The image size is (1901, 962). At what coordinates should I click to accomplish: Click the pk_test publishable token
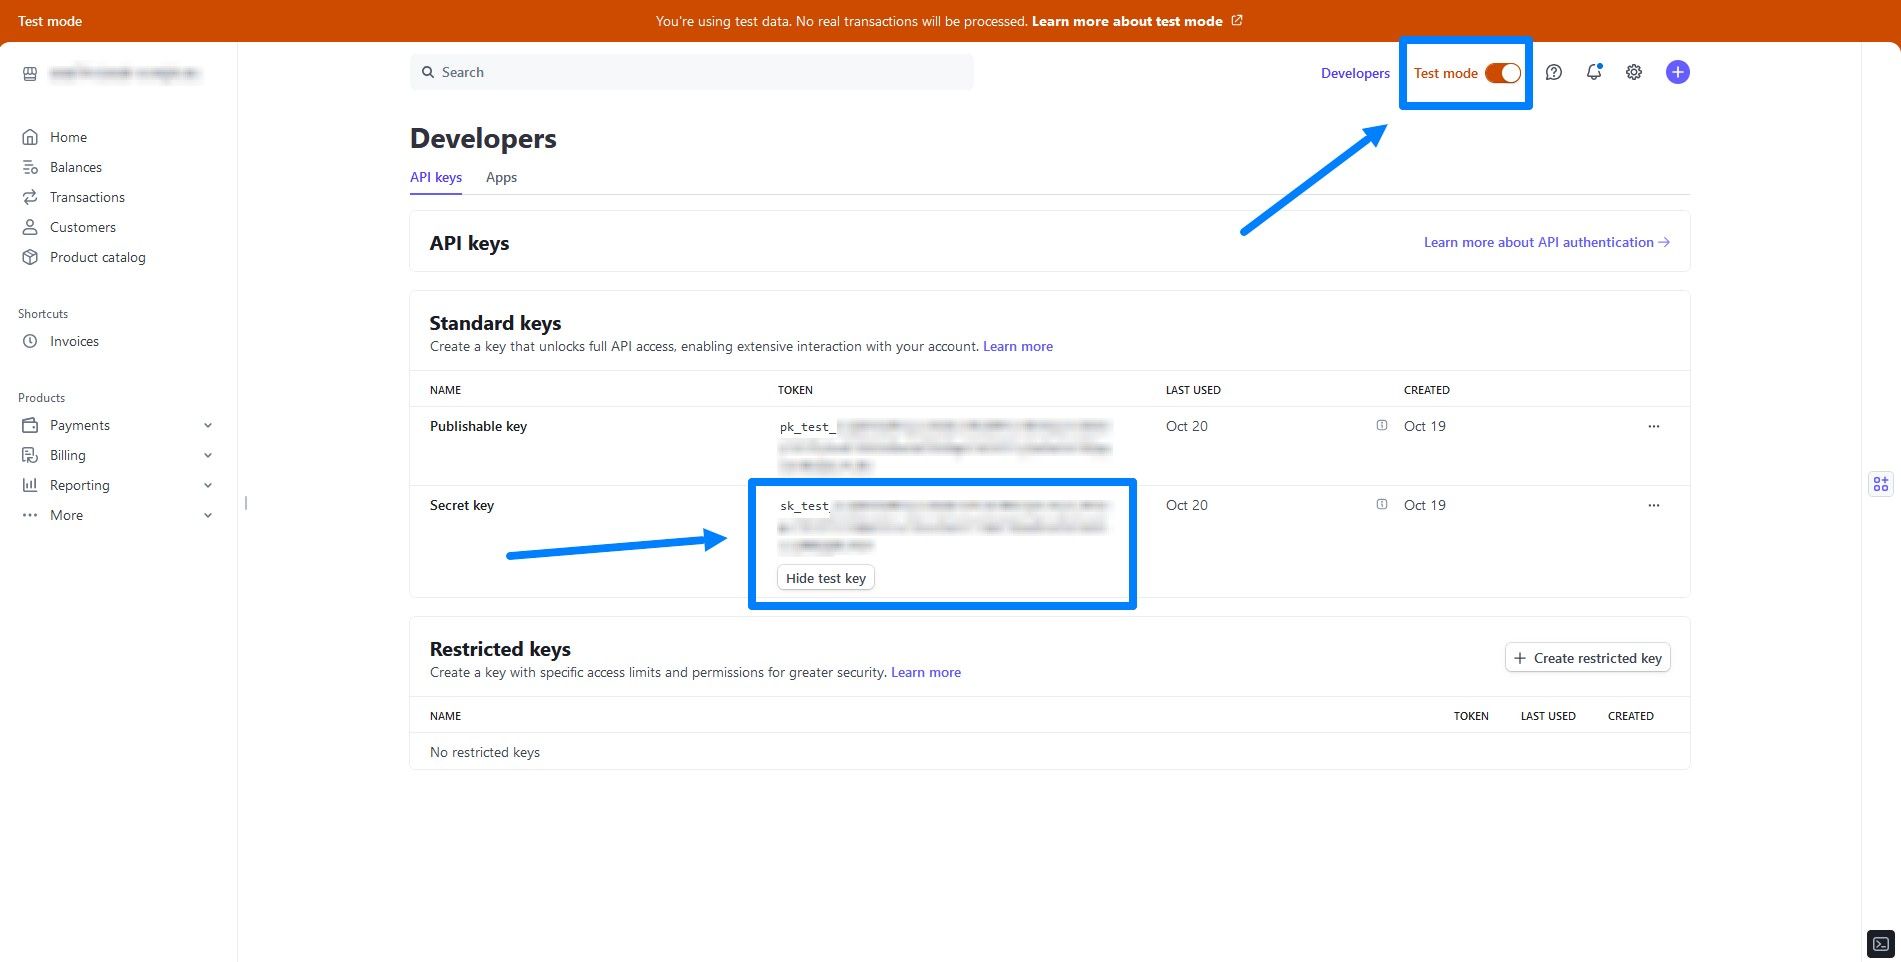(945, 446)
